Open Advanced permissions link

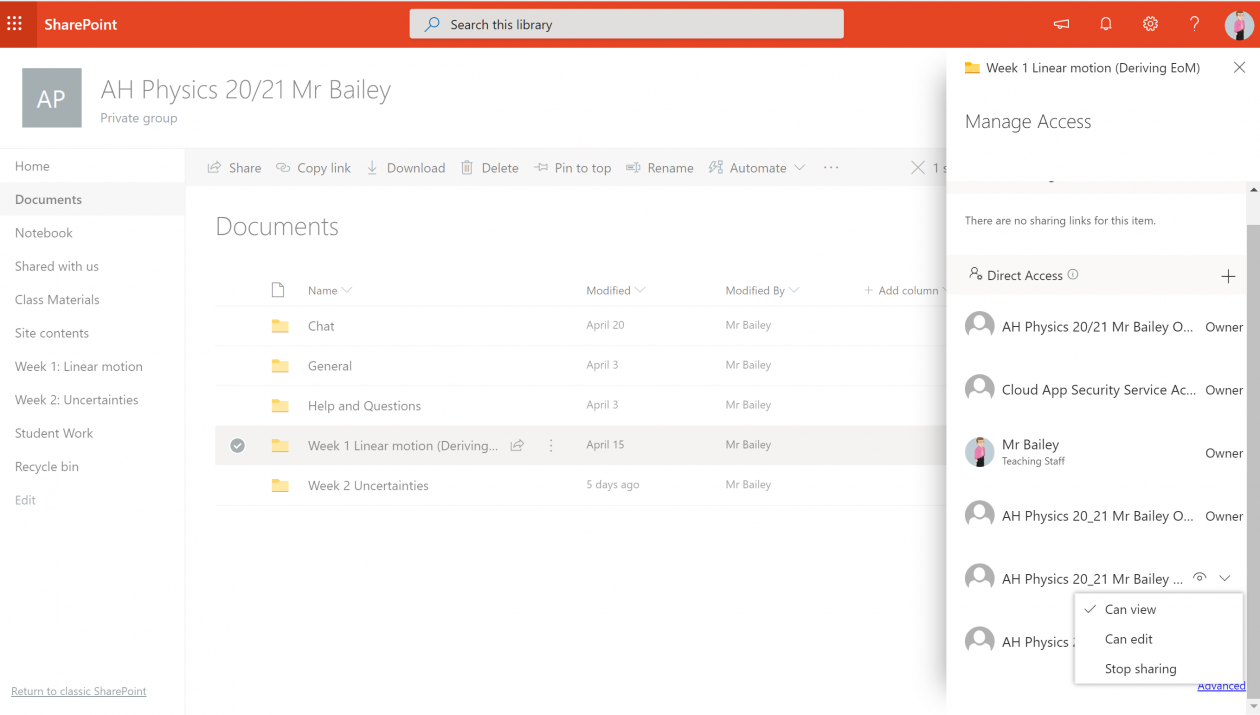1221,686
